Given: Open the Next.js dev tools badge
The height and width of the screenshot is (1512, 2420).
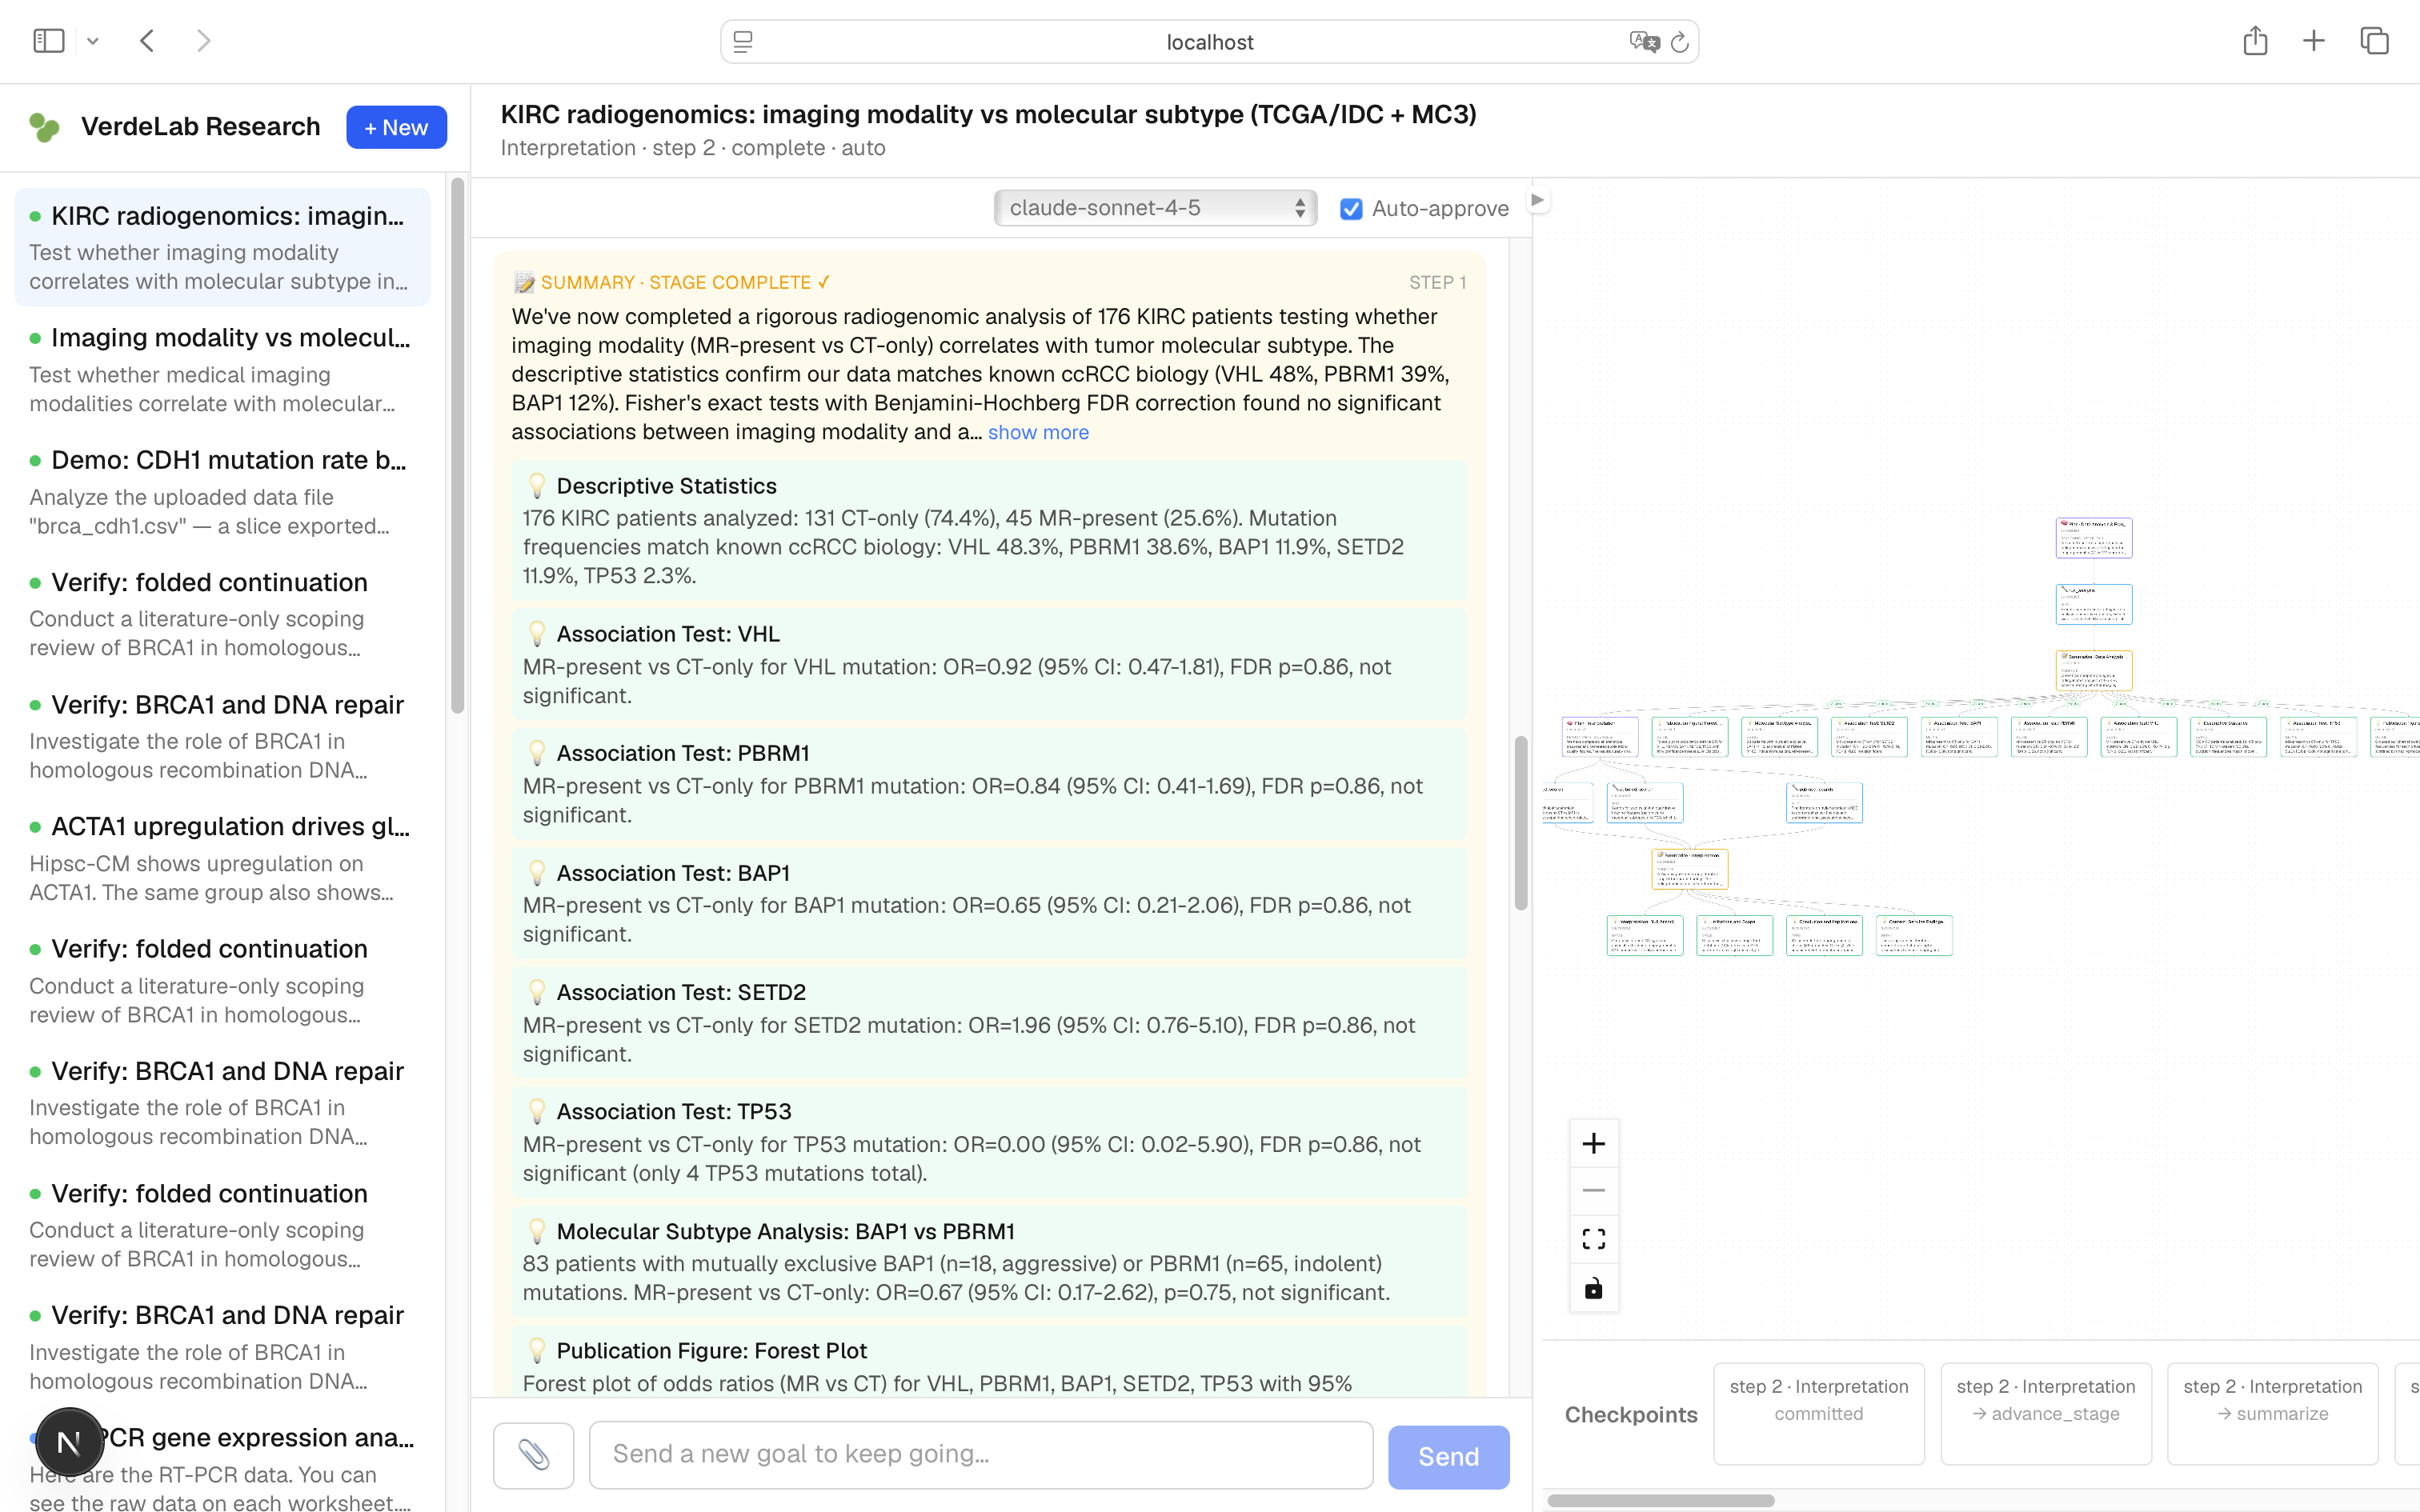Looking at the screenshot, I should tap(69, 1442).
